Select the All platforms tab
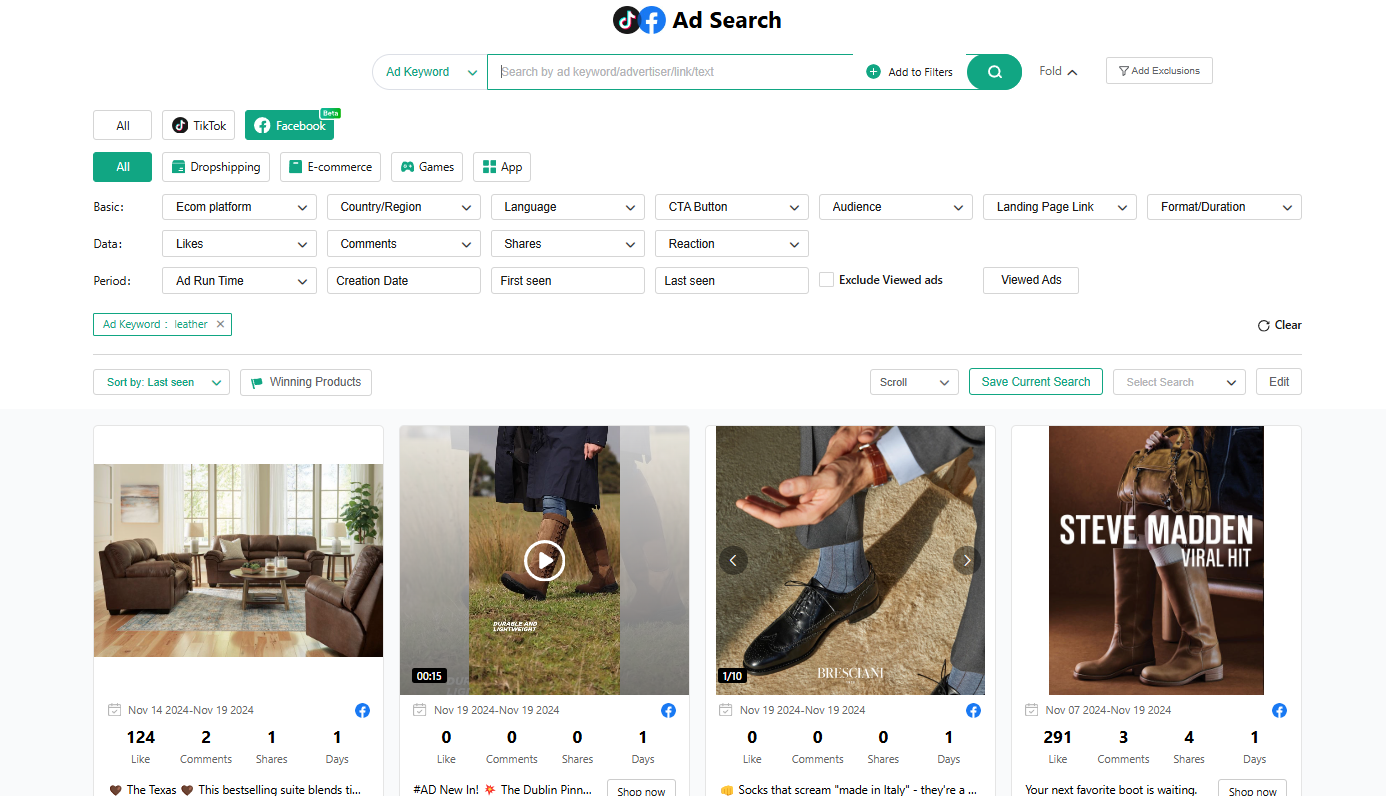 pyautogui.click(x=122, y=126)
